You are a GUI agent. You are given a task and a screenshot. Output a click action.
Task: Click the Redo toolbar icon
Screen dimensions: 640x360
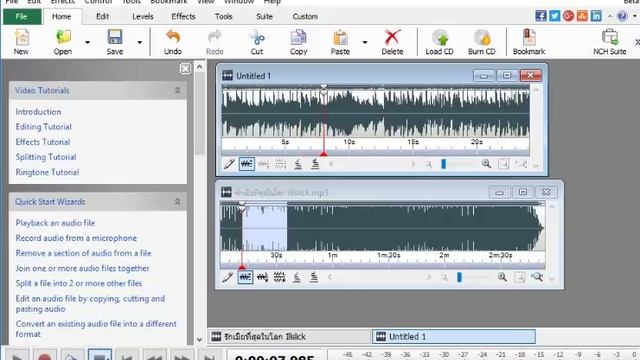pos(215,42)
